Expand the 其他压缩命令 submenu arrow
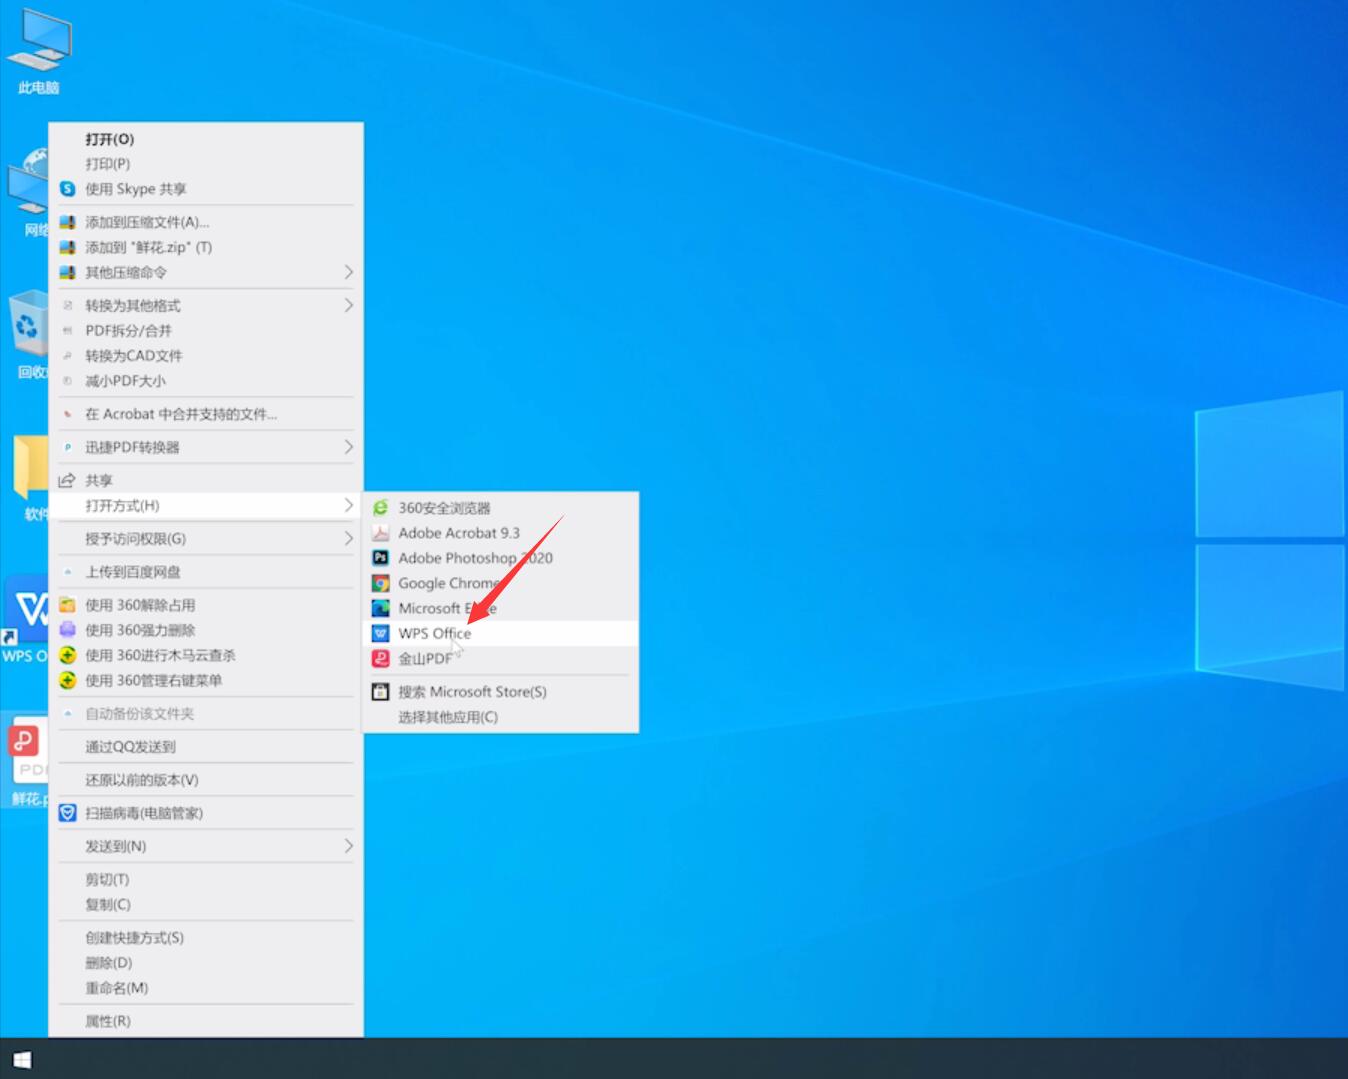The image size is (1348, 1079). pyautogui.click(x=348, y=272)
